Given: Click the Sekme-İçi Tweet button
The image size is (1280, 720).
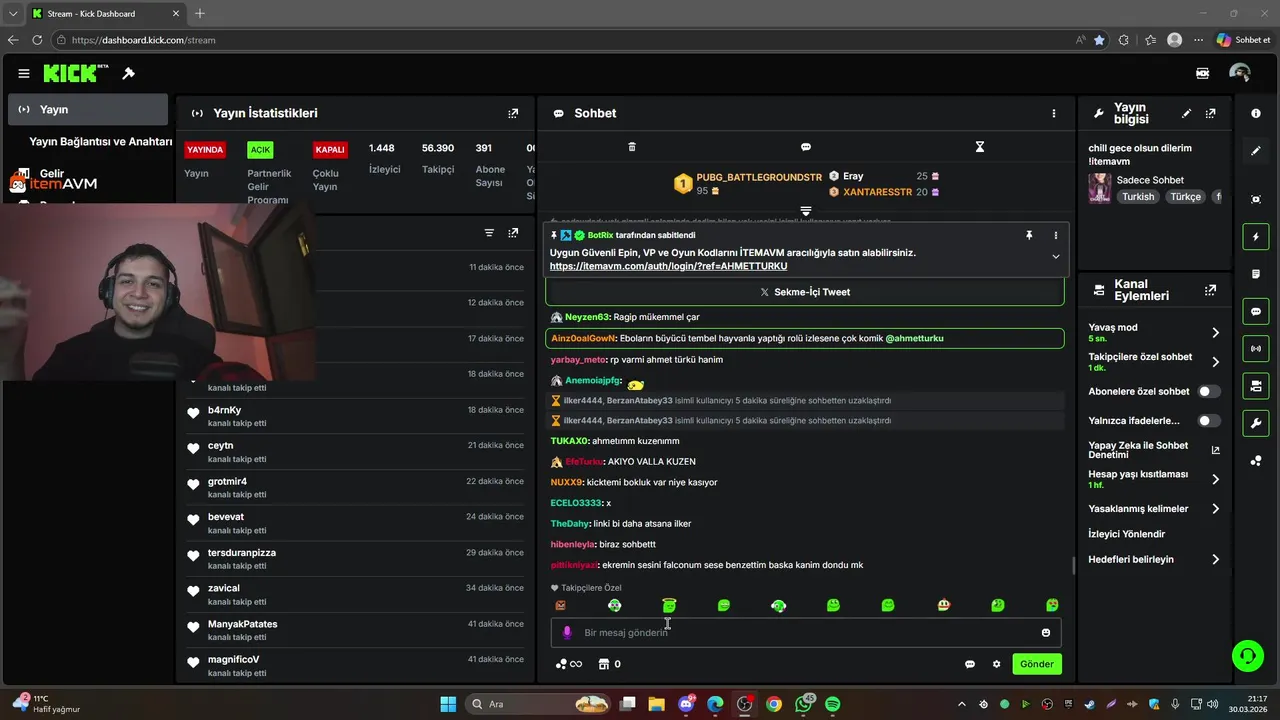Looking at the screenshot, I should (805, 292).
